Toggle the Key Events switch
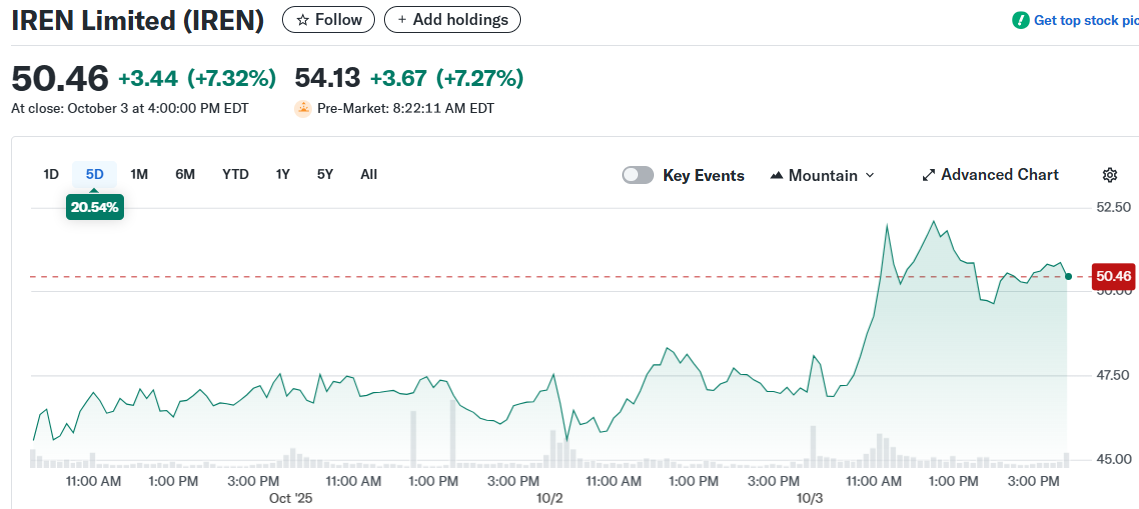The height and width of the screenshot is (509, 1139). [638, 175]
